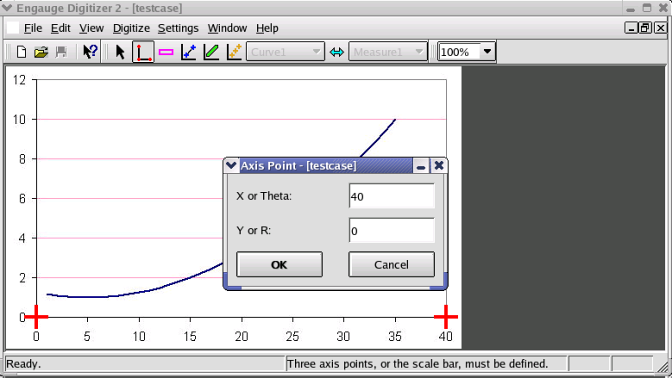This screenshot has width=672, height=378.
Task: Click Cancel in Axis Point dialog
Action: [x=391, y=264]
